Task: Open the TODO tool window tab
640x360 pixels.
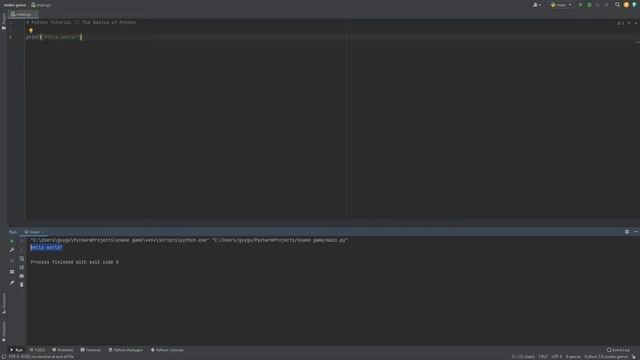Action: click(38, 350)
